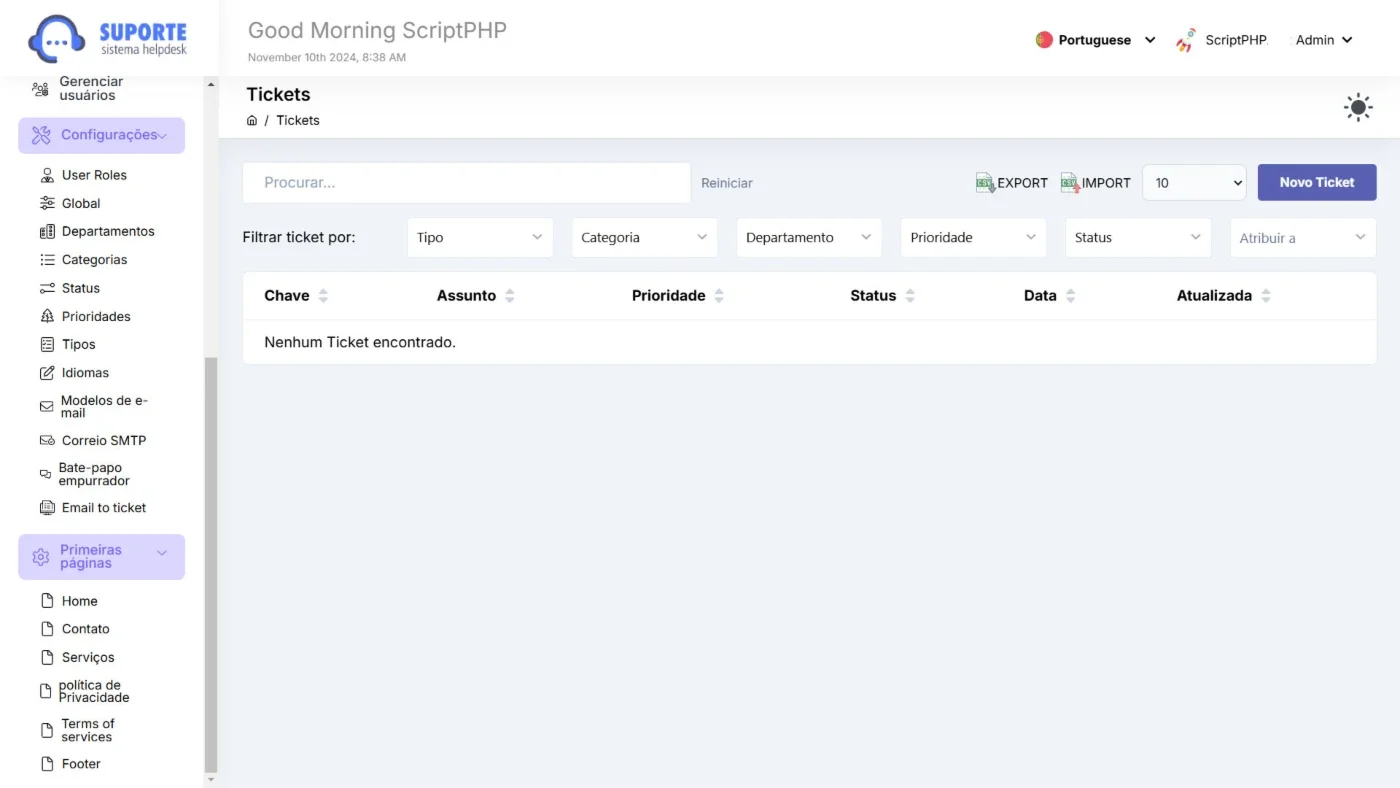
Task: Open the Tipo filter dropdown
Action: click(x=480, y=238)
